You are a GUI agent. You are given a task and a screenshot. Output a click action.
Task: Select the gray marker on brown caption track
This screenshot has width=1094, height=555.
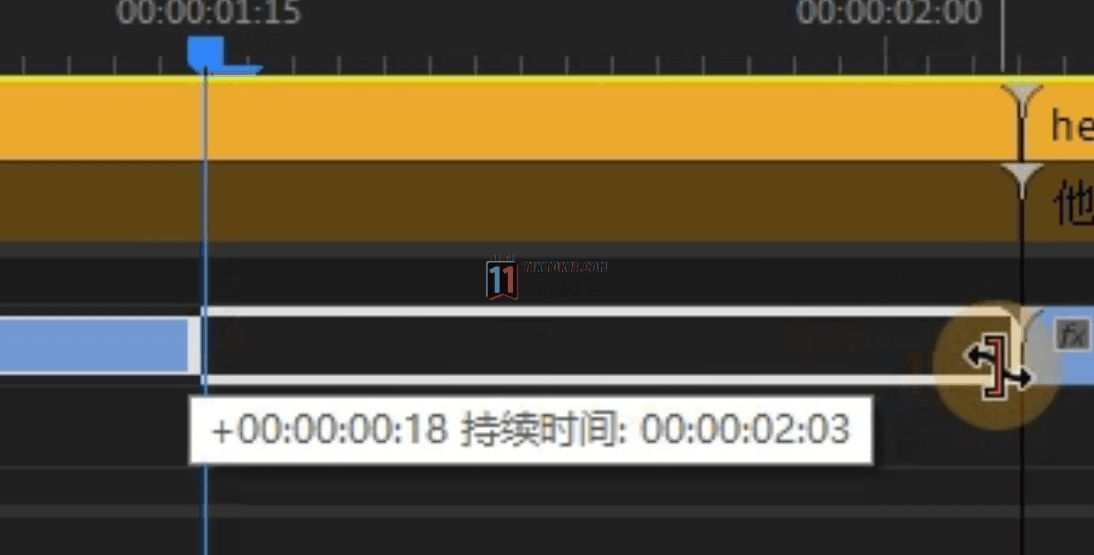(x=1021, y=180)
